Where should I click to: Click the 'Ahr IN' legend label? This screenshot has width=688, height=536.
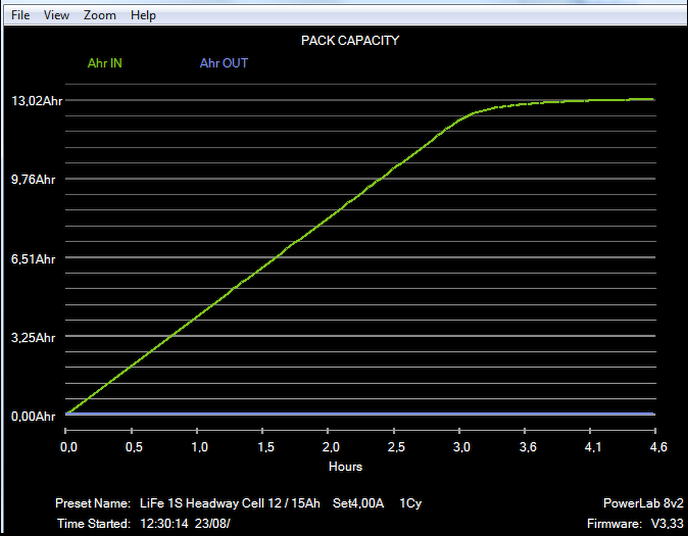tap(104, 63)
